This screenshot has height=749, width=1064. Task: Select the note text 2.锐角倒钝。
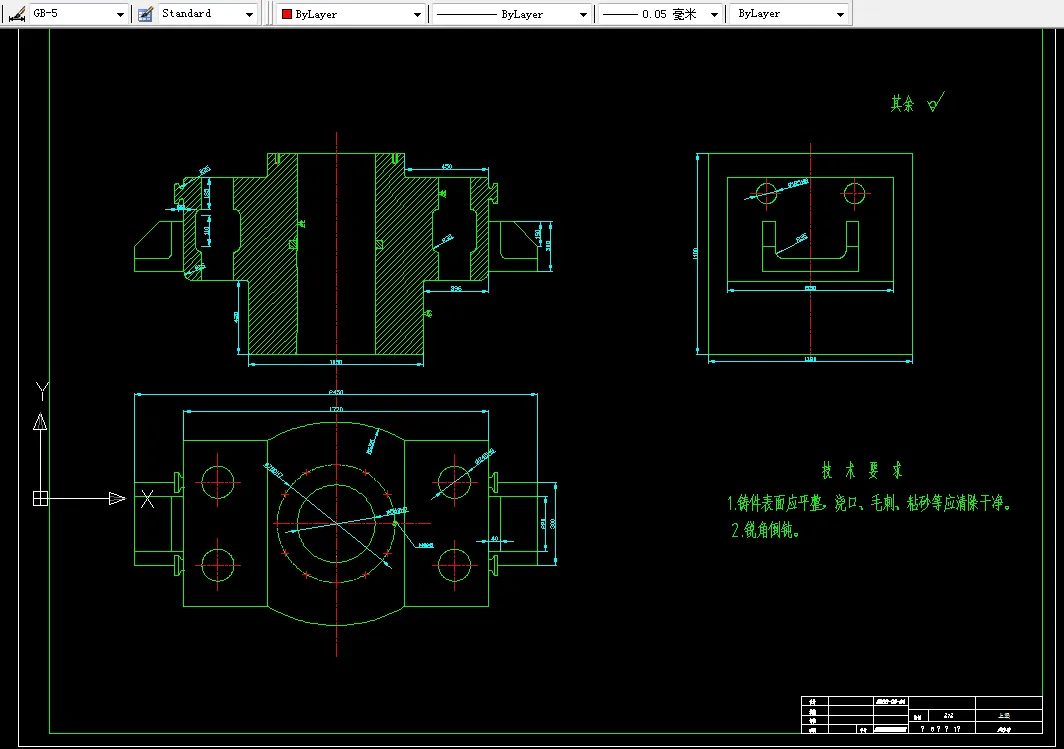pyautogui.click(x=765, y=530)
